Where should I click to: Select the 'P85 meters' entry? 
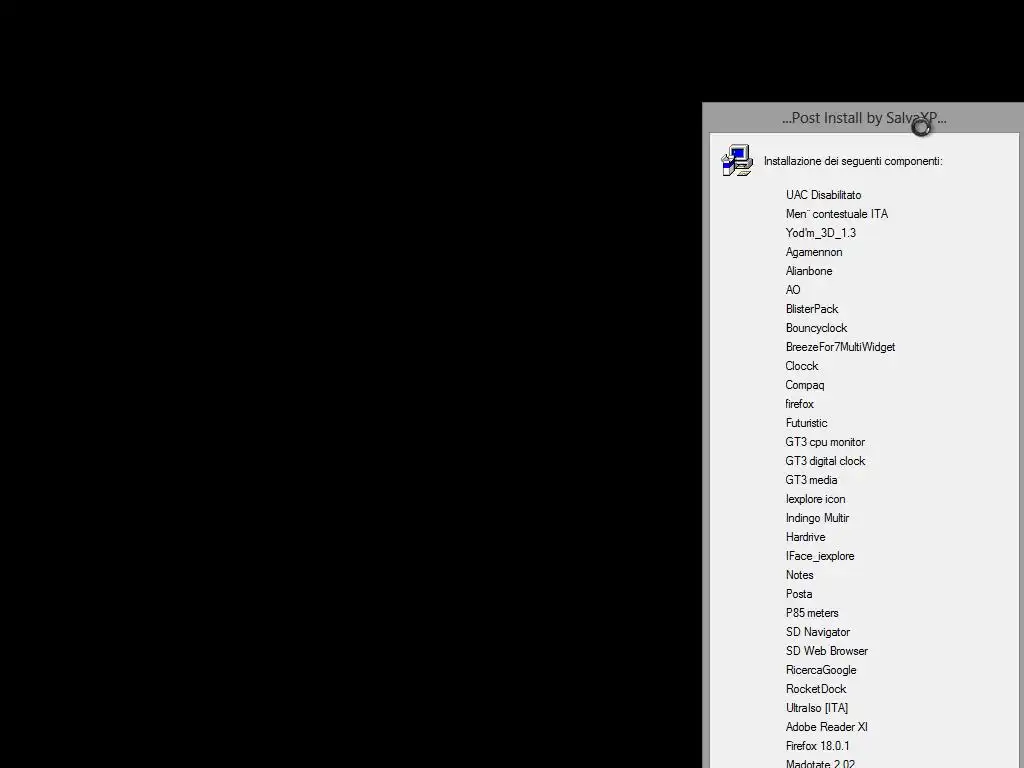[812, 613]
